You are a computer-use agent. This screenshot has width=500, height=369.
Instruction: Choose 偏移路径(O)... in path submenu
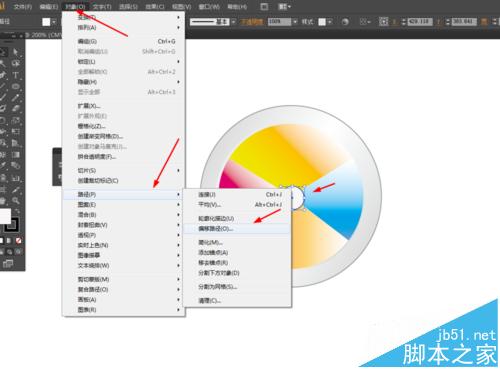[237, 229]
